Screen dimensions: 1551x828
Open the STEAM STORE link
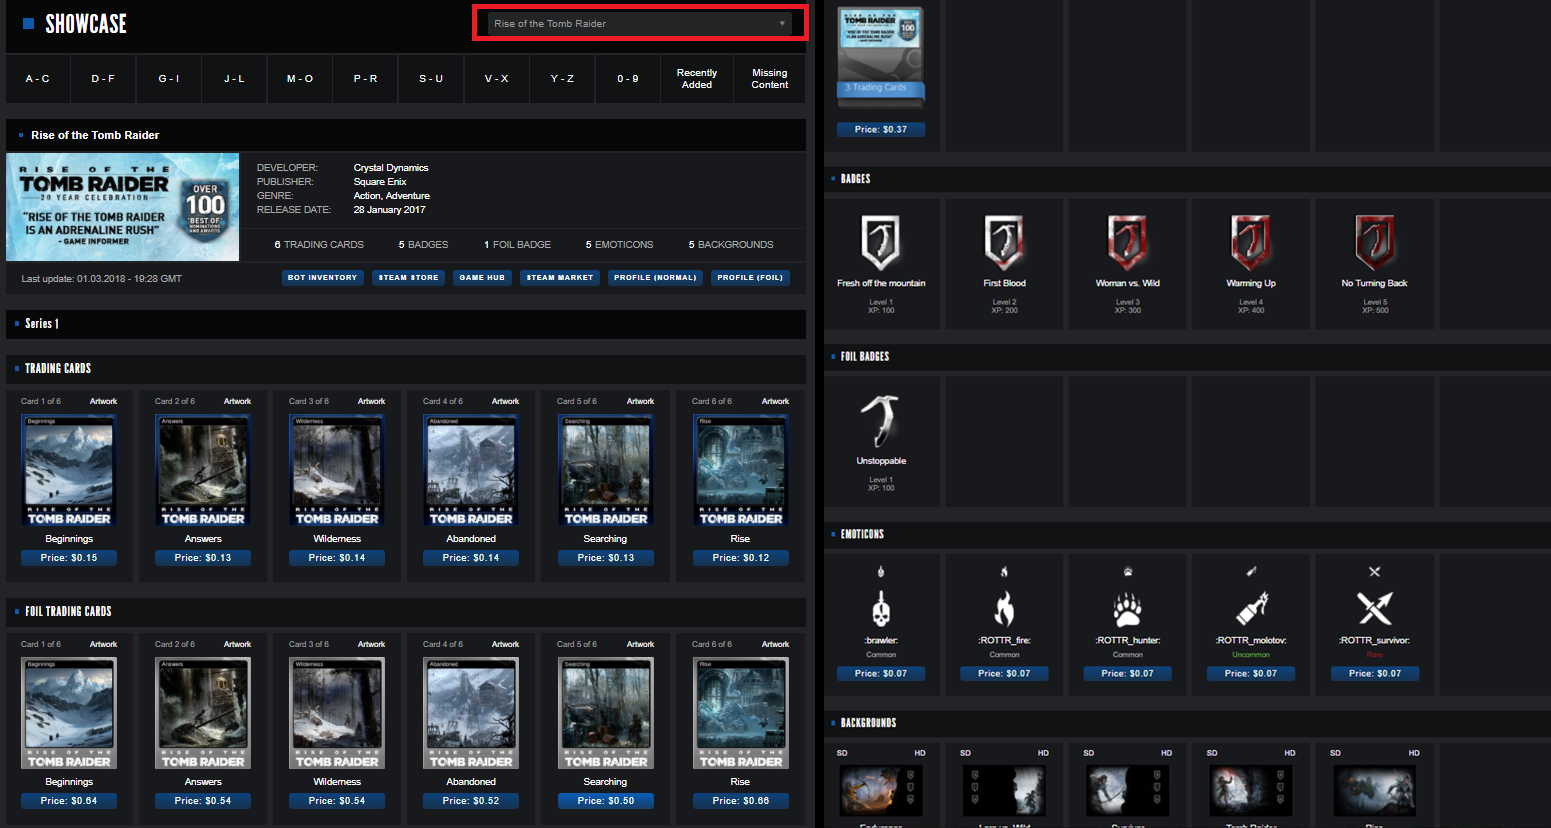(x=409, y=278)
